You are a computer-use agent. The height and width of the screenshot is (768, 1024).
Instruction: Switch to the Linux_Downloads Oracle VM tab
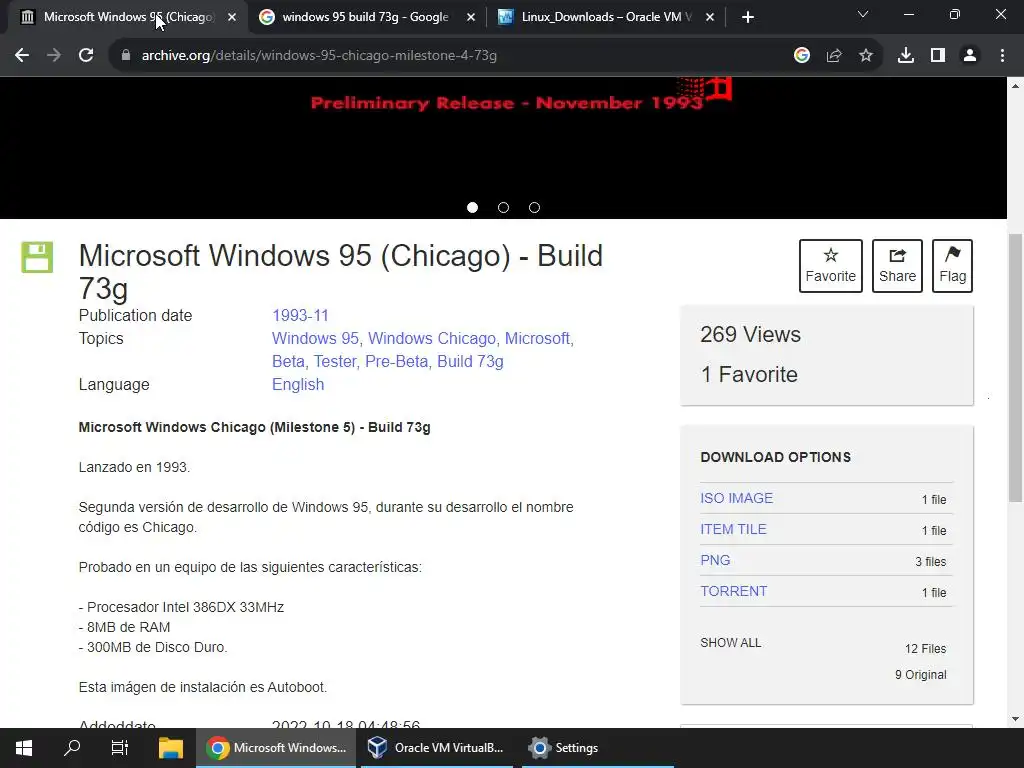(x=605, y=17)
